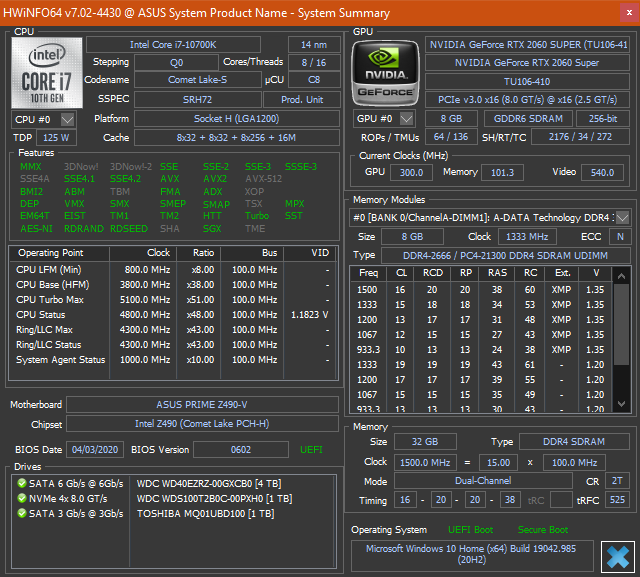This screenshot has height=577, width=640.
Task: Click the Socket H (LGA1200) platform field
Action: tap(237, 119)
